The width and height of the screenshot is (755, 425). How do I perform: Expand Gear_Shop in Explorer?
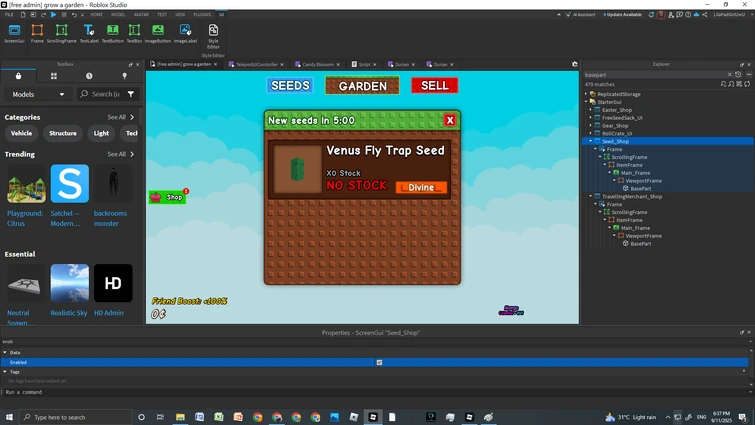tap(591, 126)
